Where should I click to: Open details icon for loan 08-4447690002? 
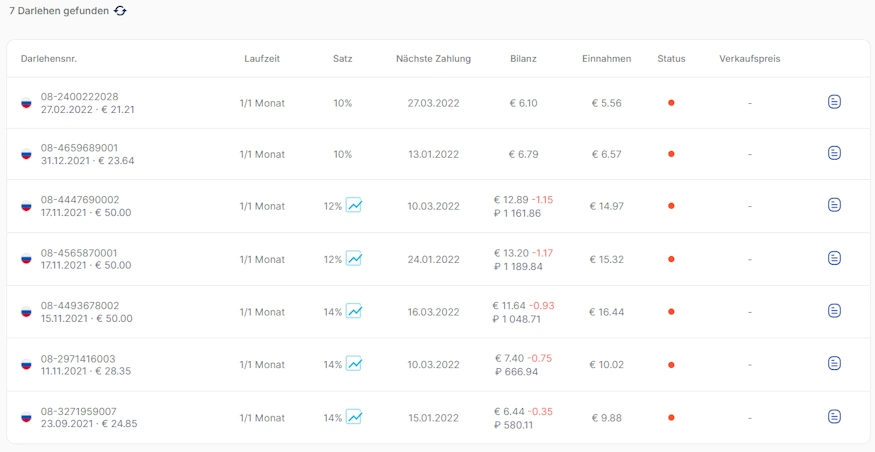pyautogui.click(x=834, y=205)
